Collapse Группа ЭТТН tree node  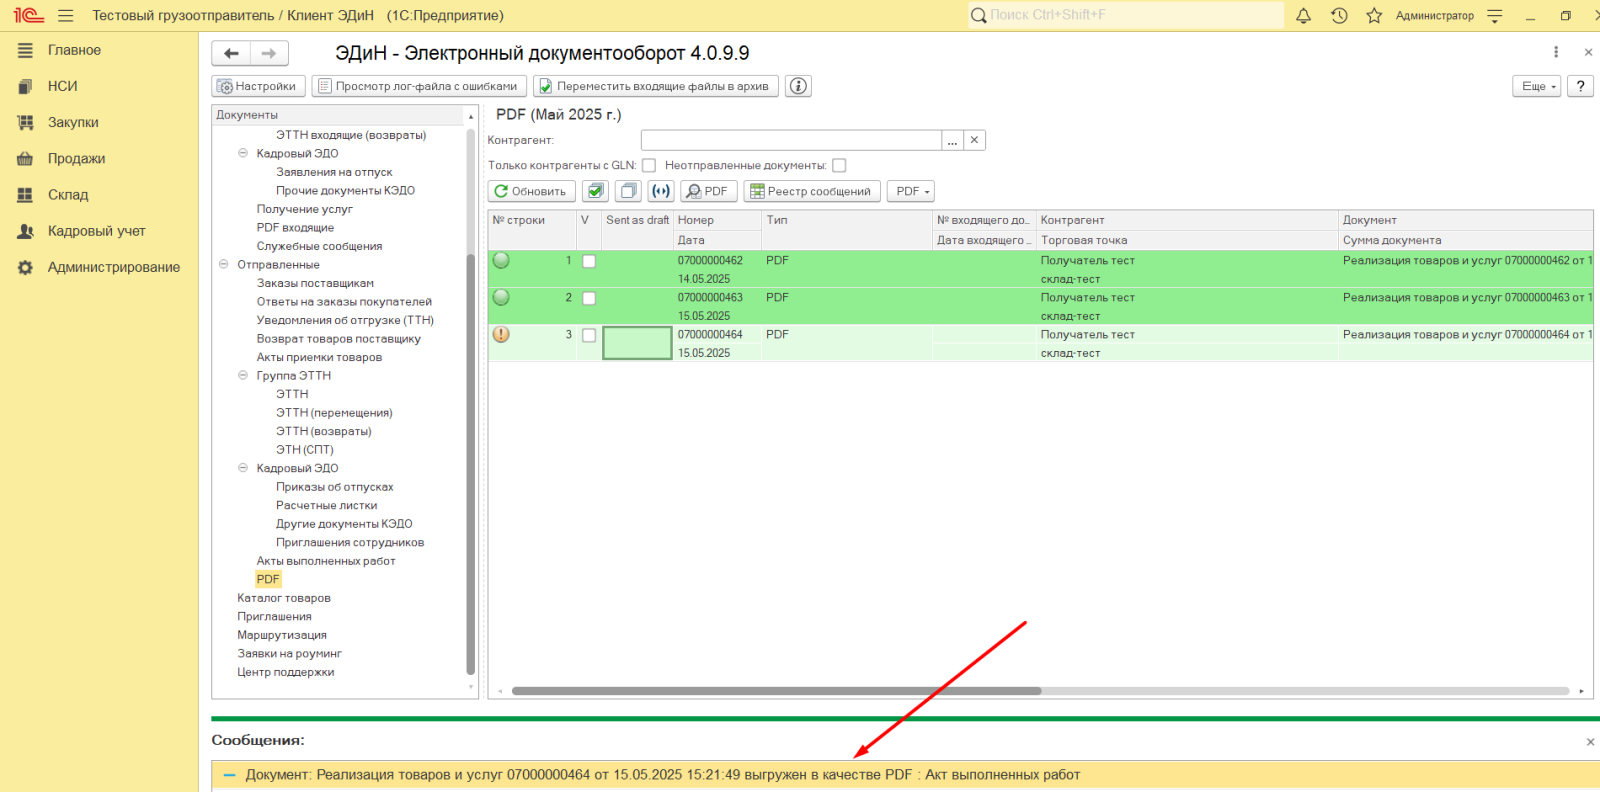(242, 376)
